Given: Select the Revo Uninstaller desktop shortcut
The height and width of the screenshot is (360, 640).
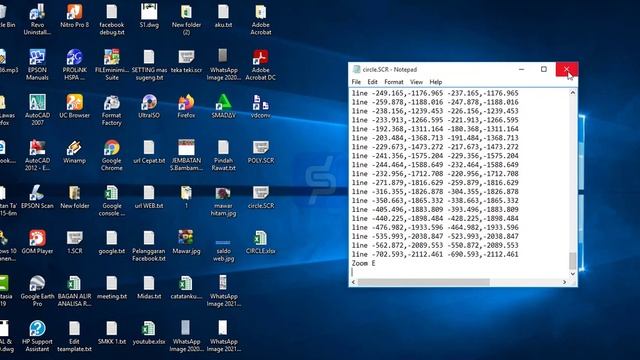Looking at the screenshot, I should 37,20.
